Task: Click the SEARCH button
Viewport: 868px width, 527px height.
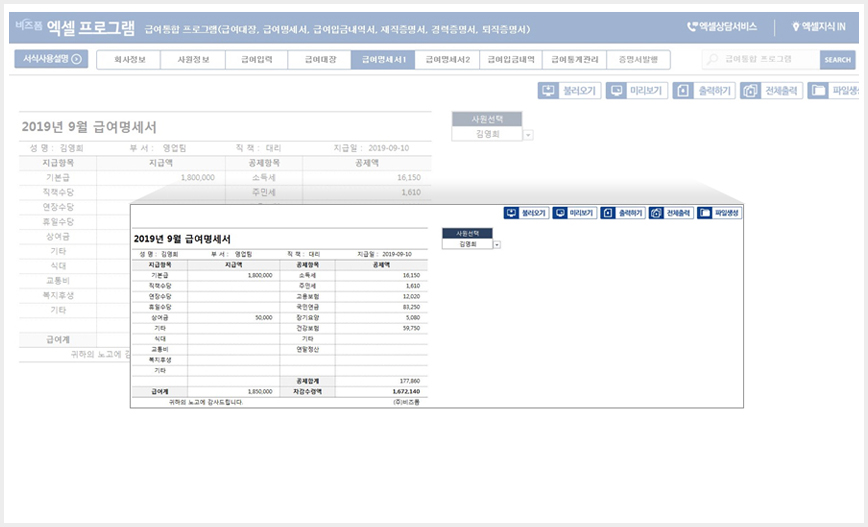Action: (837, 60)
